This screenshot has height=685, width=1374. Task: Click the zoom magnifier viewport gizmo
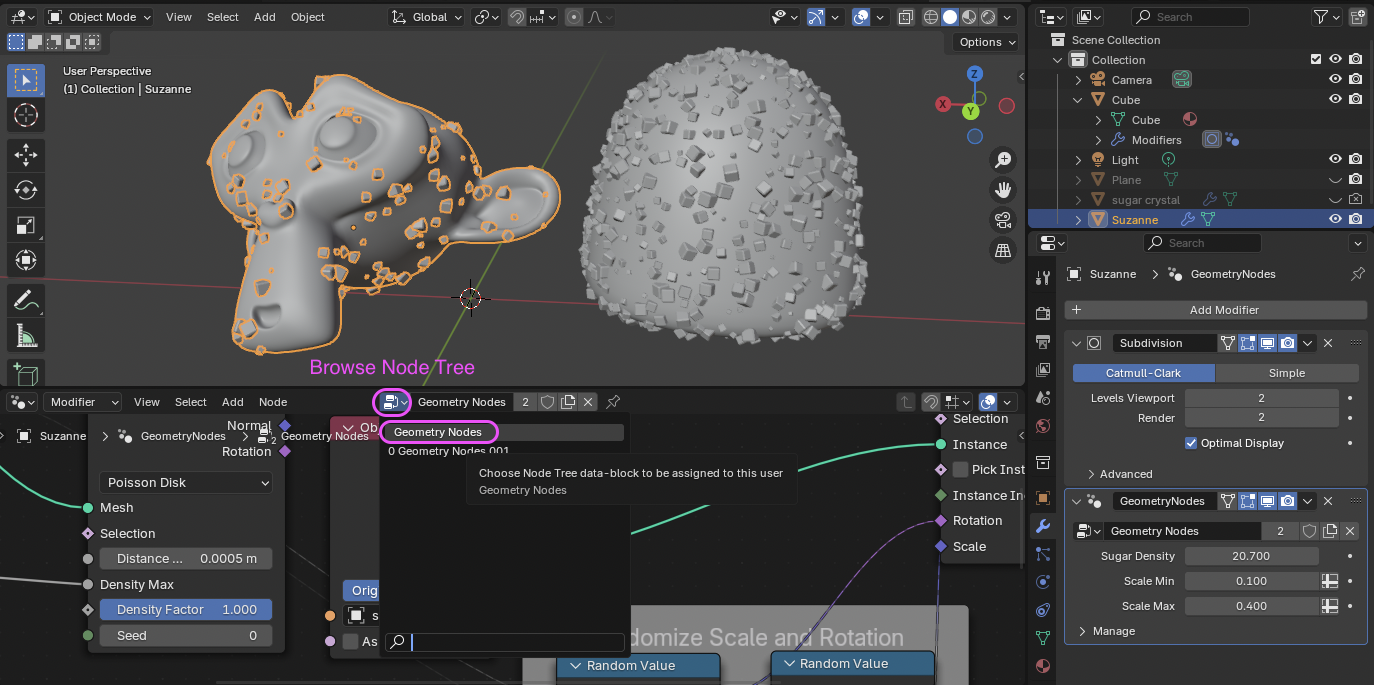pyautogui.click(x=1003, y=160)
